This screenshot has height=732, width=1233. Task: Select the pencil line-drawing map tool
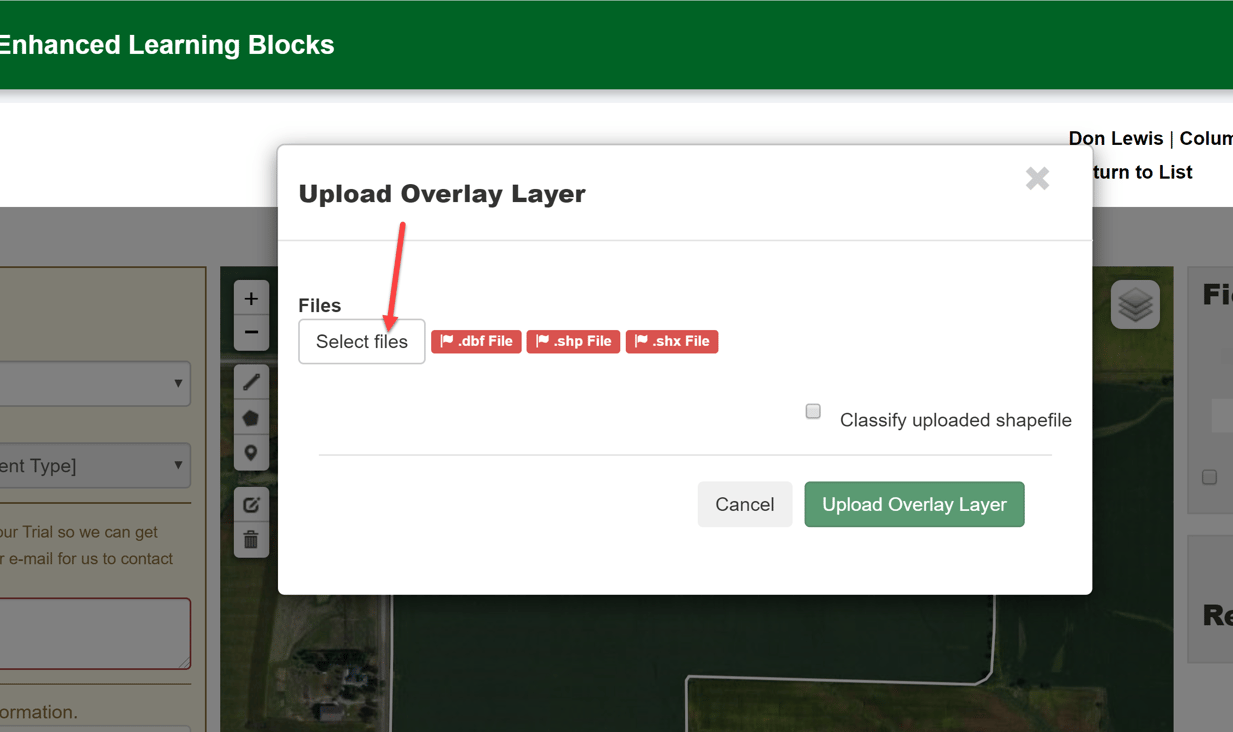tap(251, 382)
